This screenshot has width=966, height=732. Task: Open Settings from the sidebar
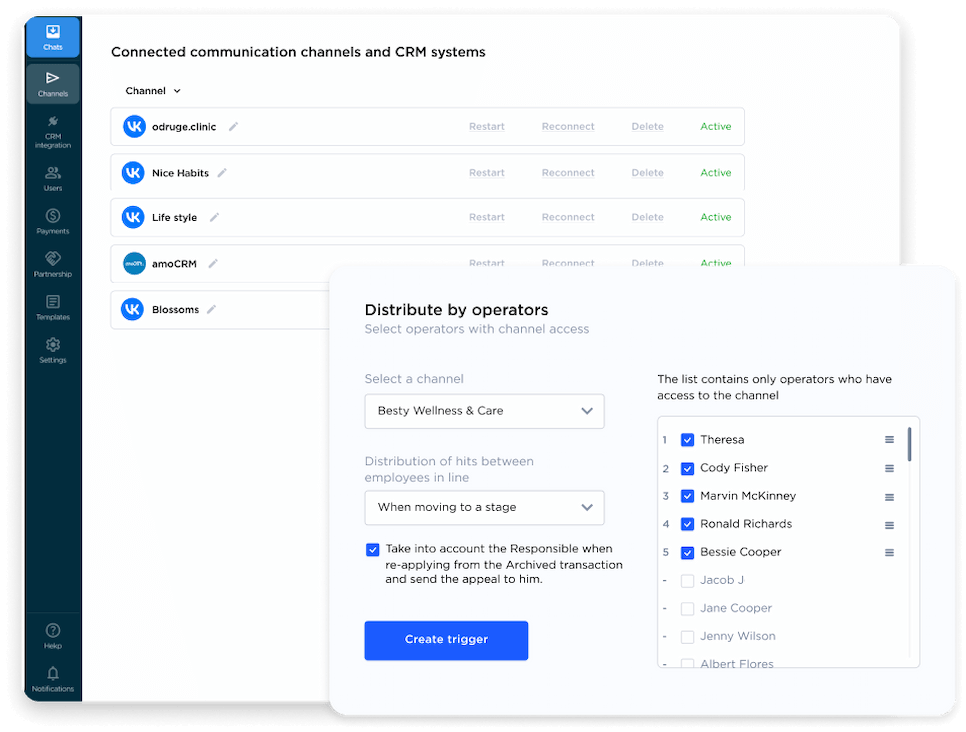point(52,350)
